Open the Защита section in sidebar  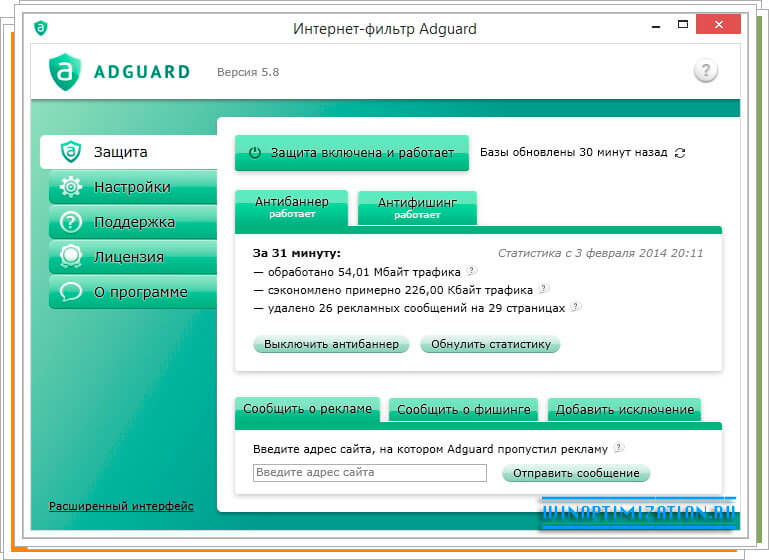pos(128,152)
